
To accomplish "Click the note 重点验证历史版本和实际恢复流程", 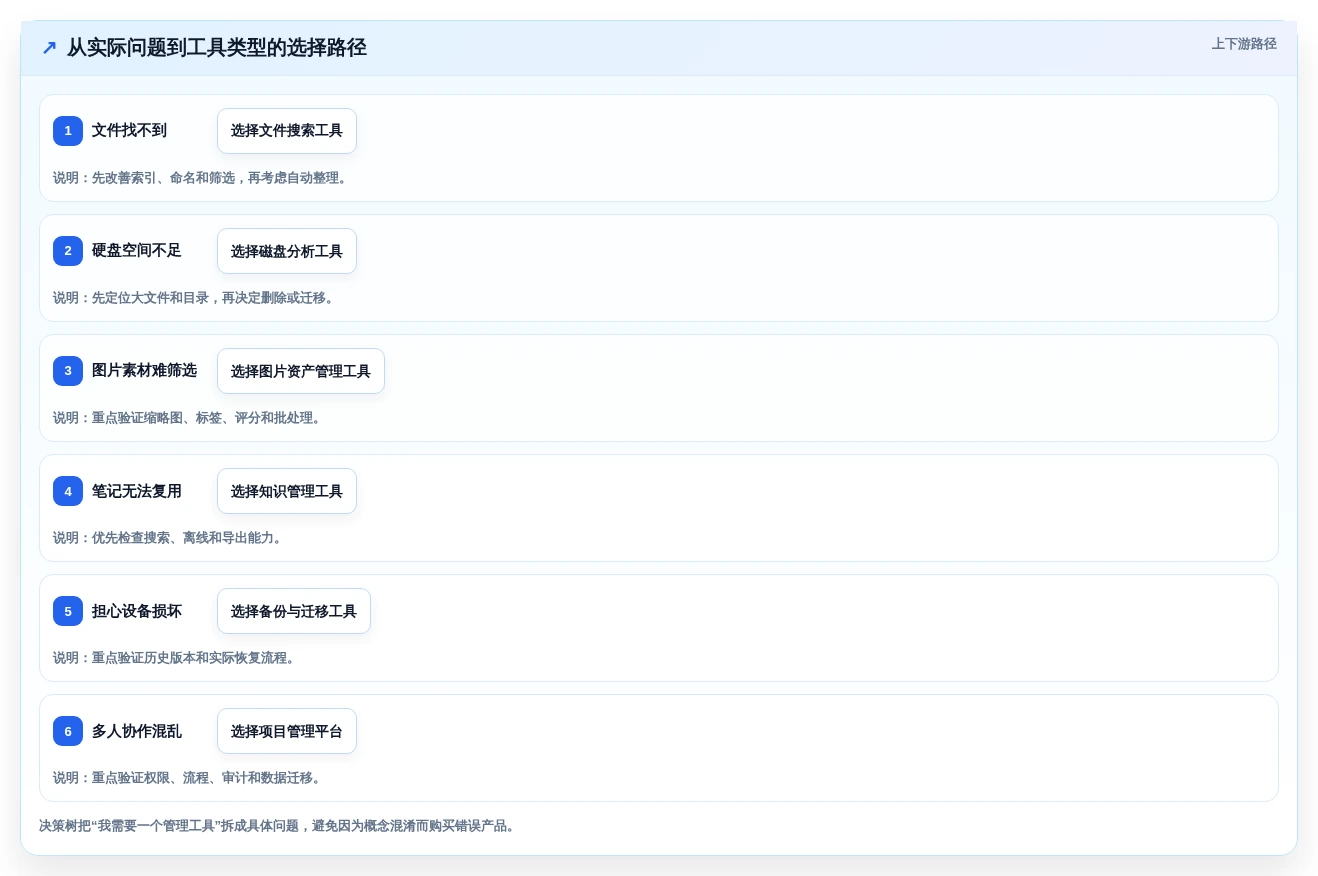I will pos(174,658).
